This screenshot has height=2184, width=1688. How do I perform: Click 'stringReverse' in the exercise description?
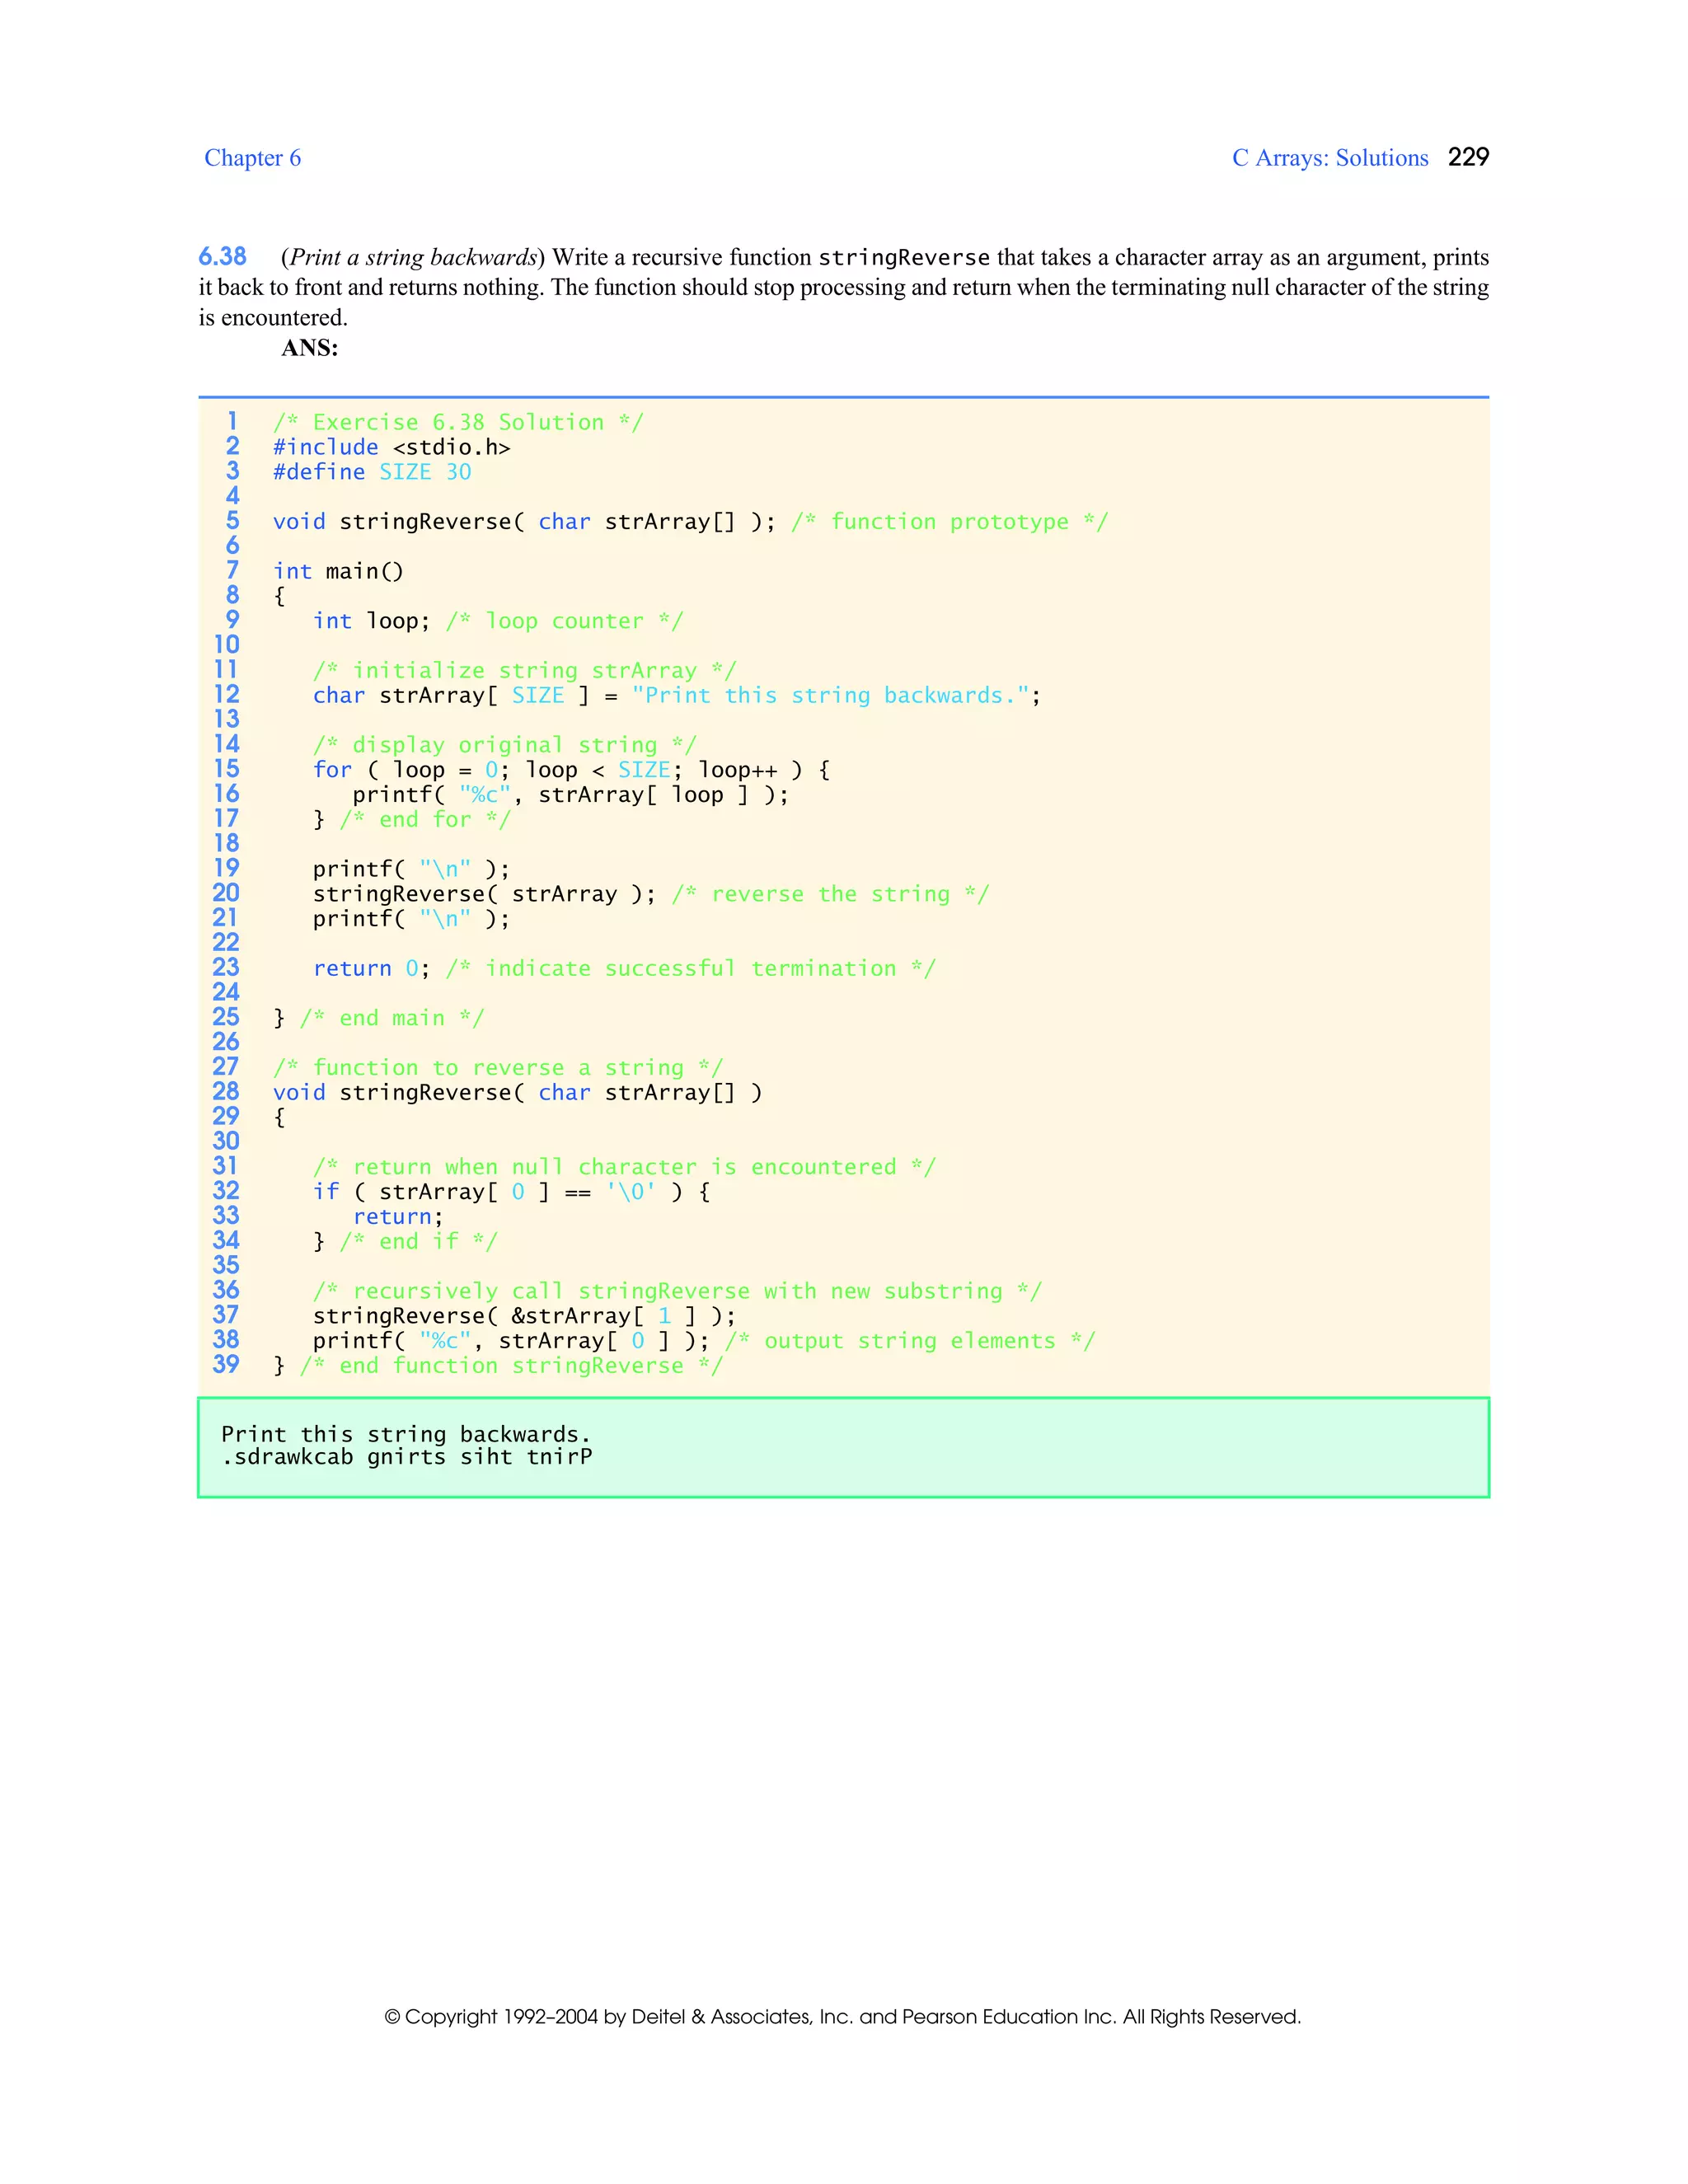(904, 258)
